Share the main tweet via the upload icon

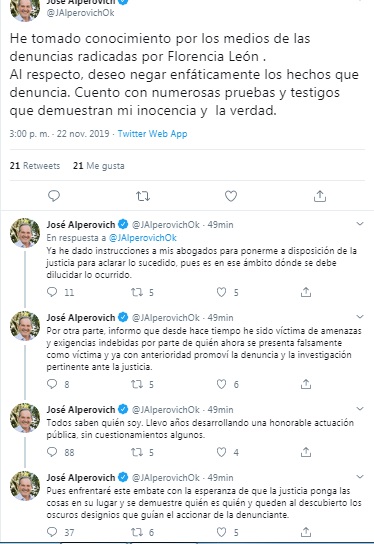click(x=320, y=196)
